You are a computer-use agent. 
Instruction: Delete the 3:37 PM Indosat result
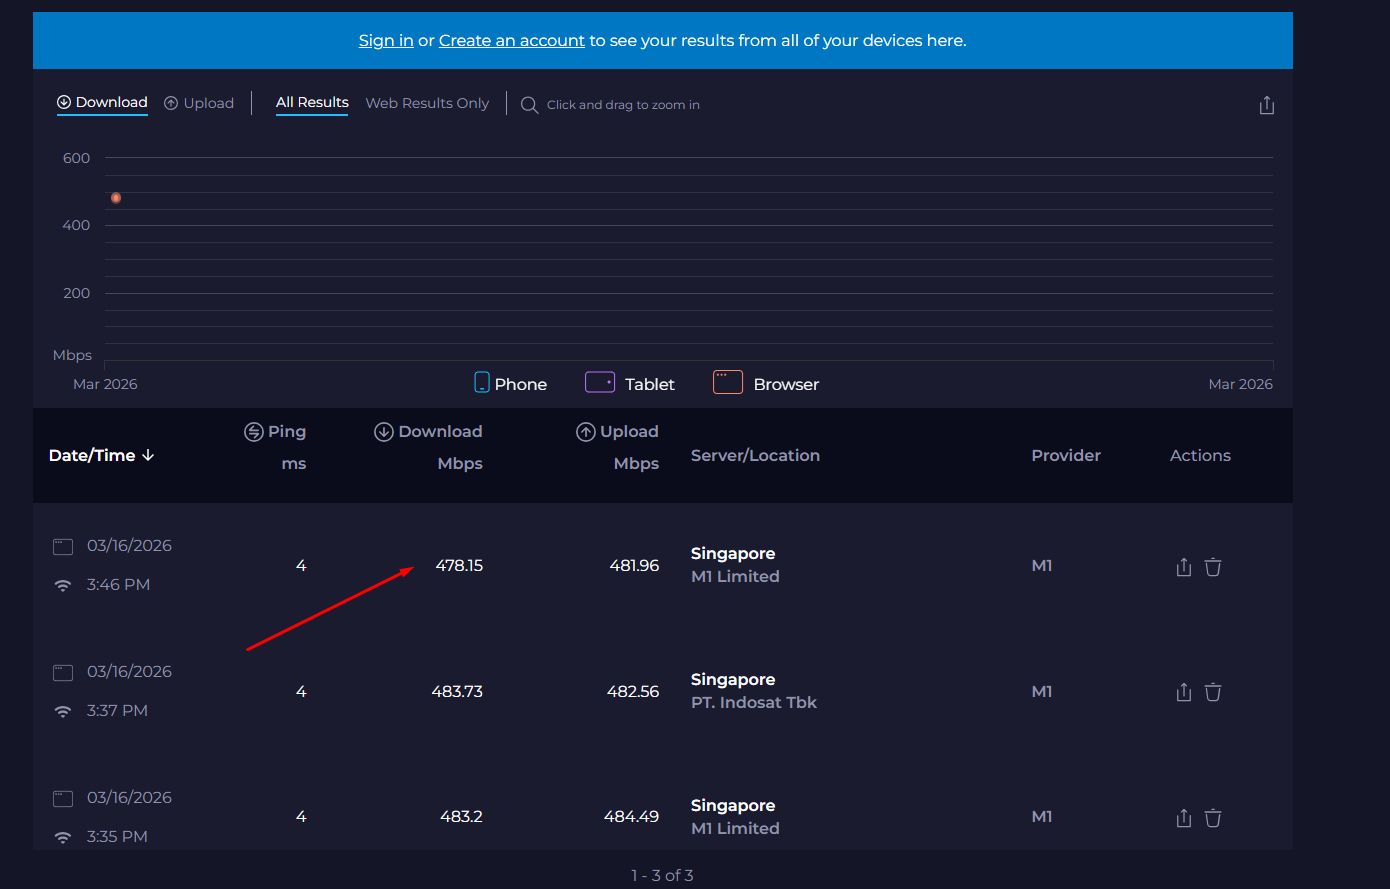pyautogui.click(x=1213, y=692)
